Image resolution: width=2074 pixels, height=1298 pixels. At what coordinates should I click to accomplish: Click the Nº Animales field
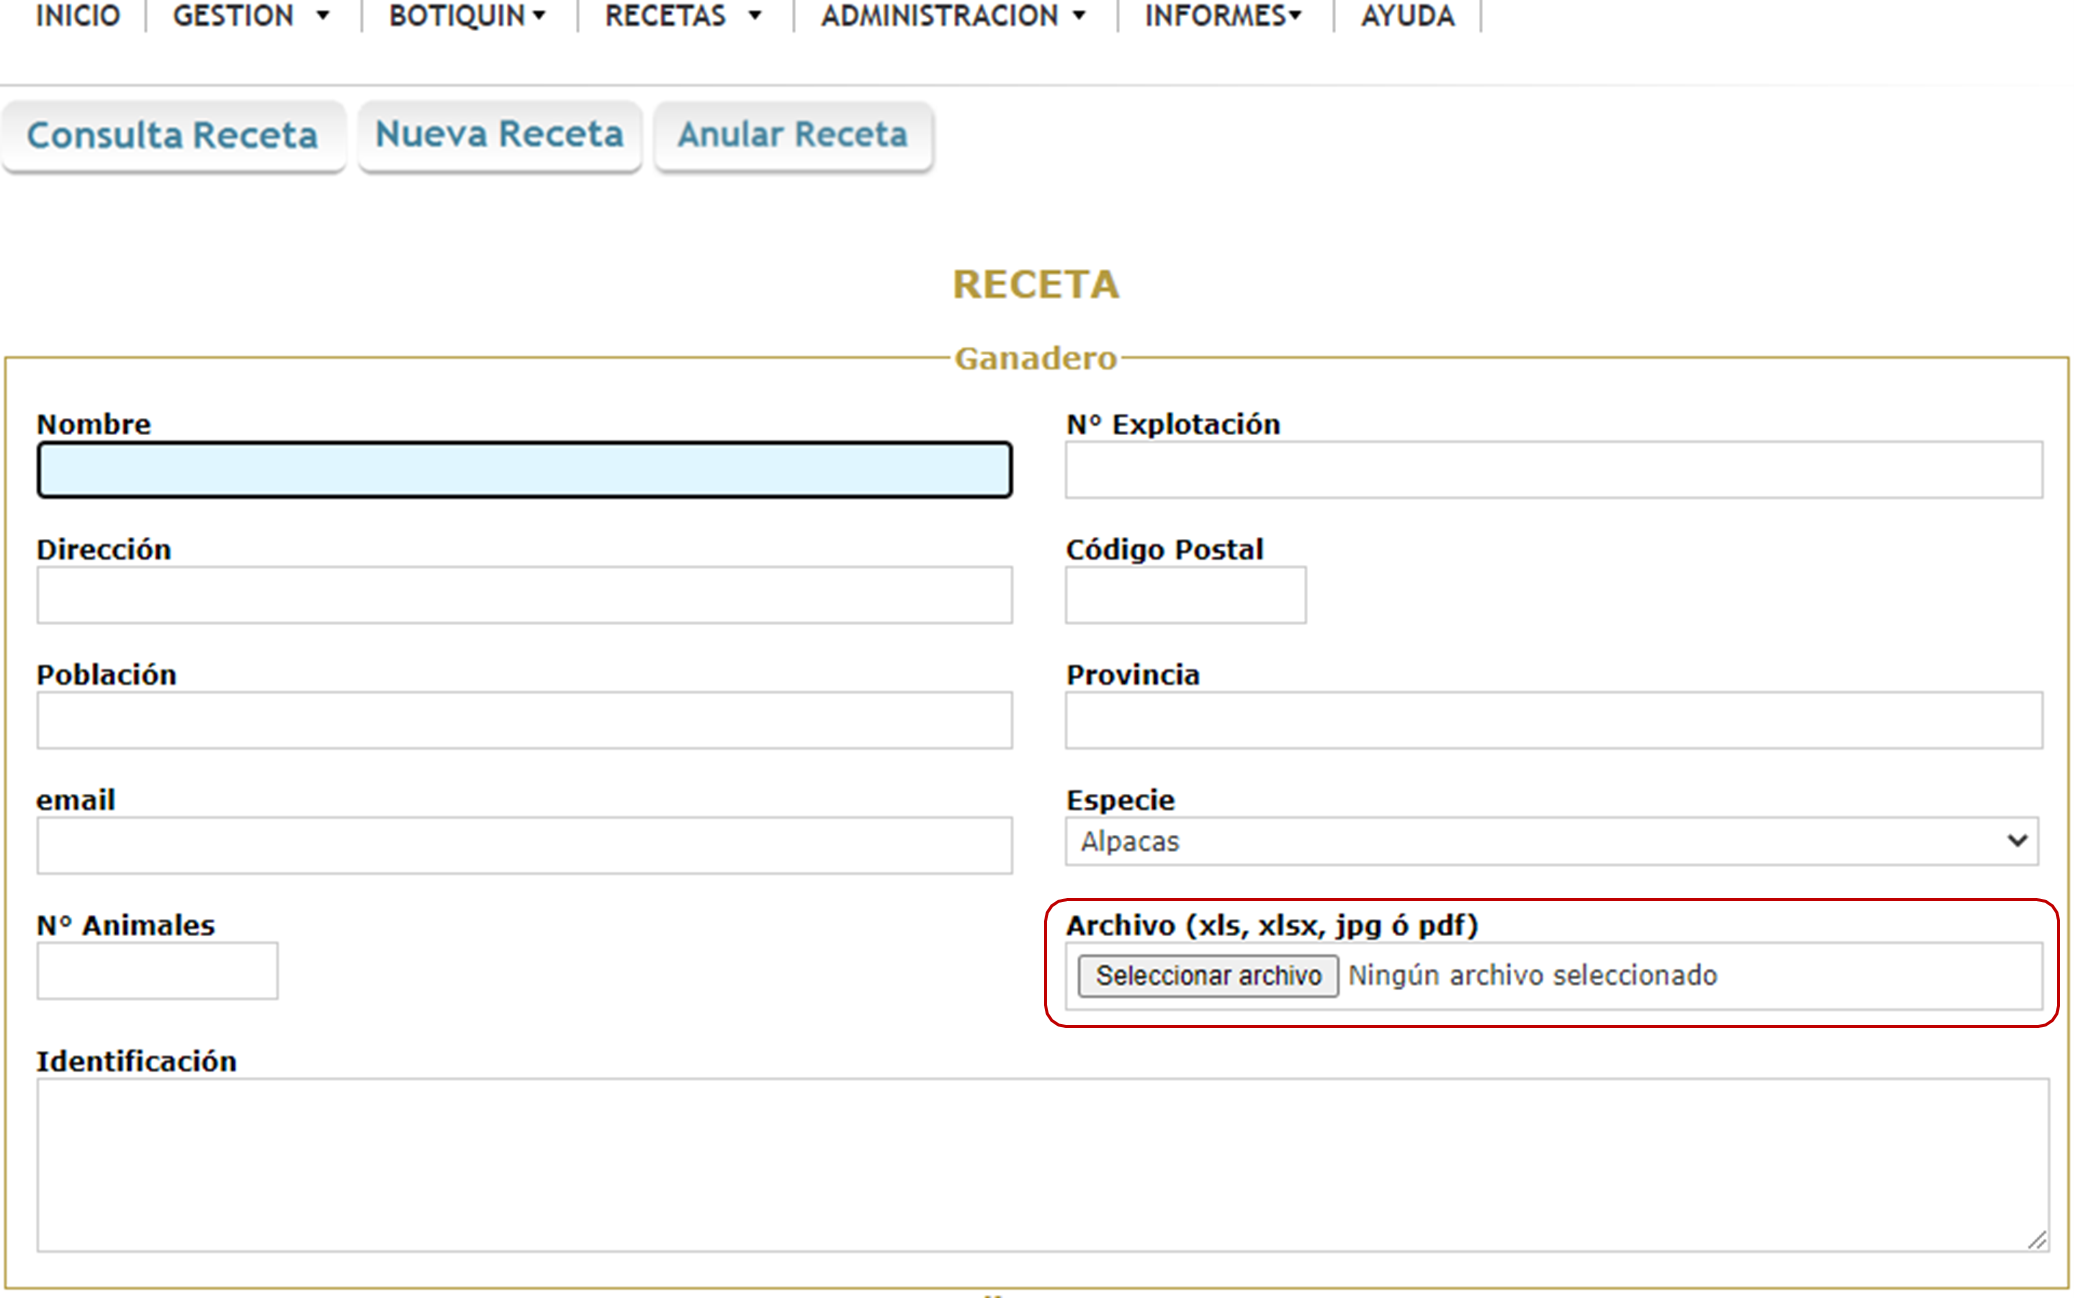(157, 970)
